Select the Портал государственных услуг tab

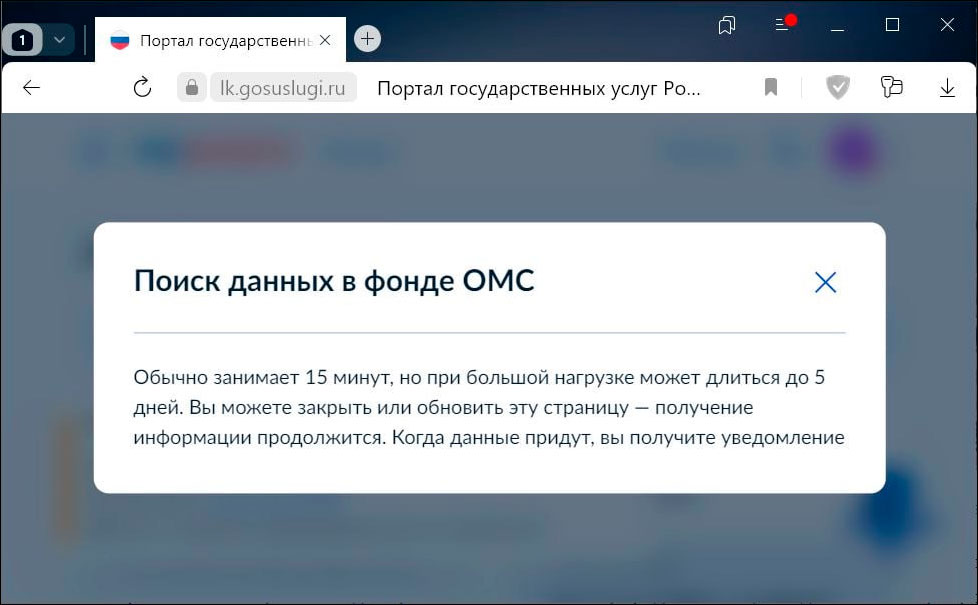220,40
